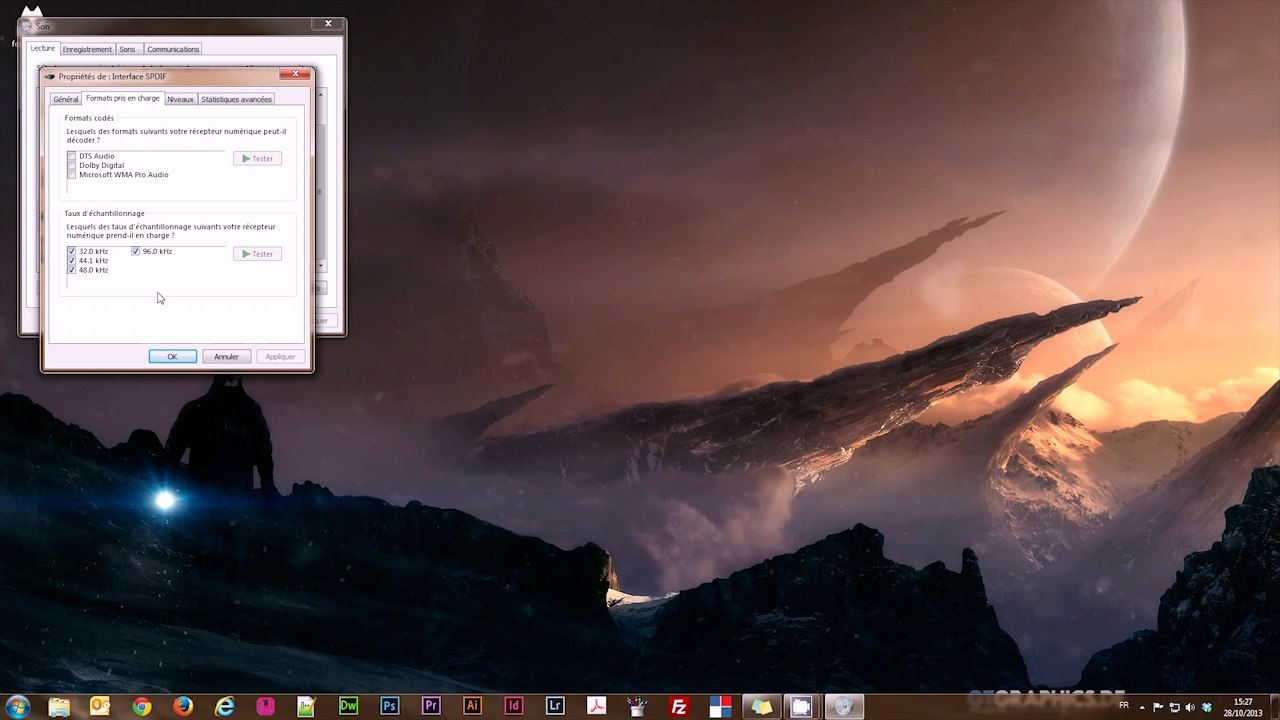Viewport: 1280px width, 720px height.
Task: Click the Appliquer button
Action: pyautogui.click(x=280, y=357)
